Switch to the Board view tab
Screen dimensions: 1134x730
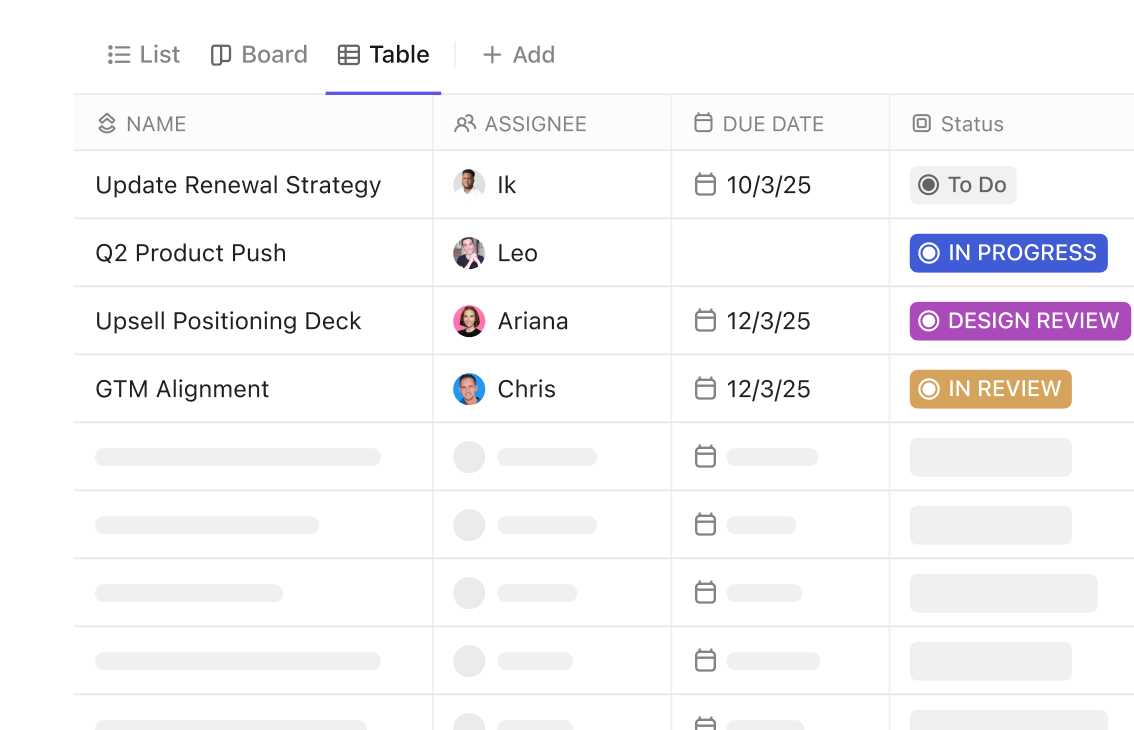tap(259, 55)
